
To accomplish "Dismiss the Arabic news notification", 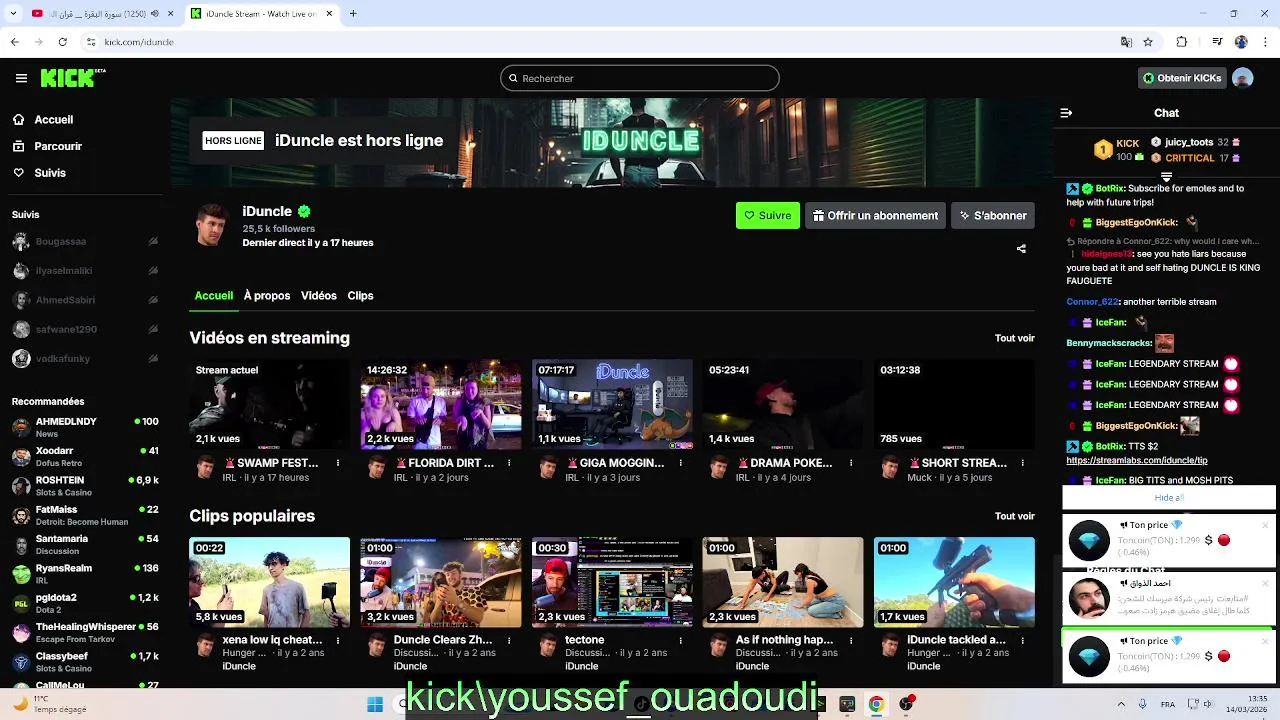I will [1265, 583].
